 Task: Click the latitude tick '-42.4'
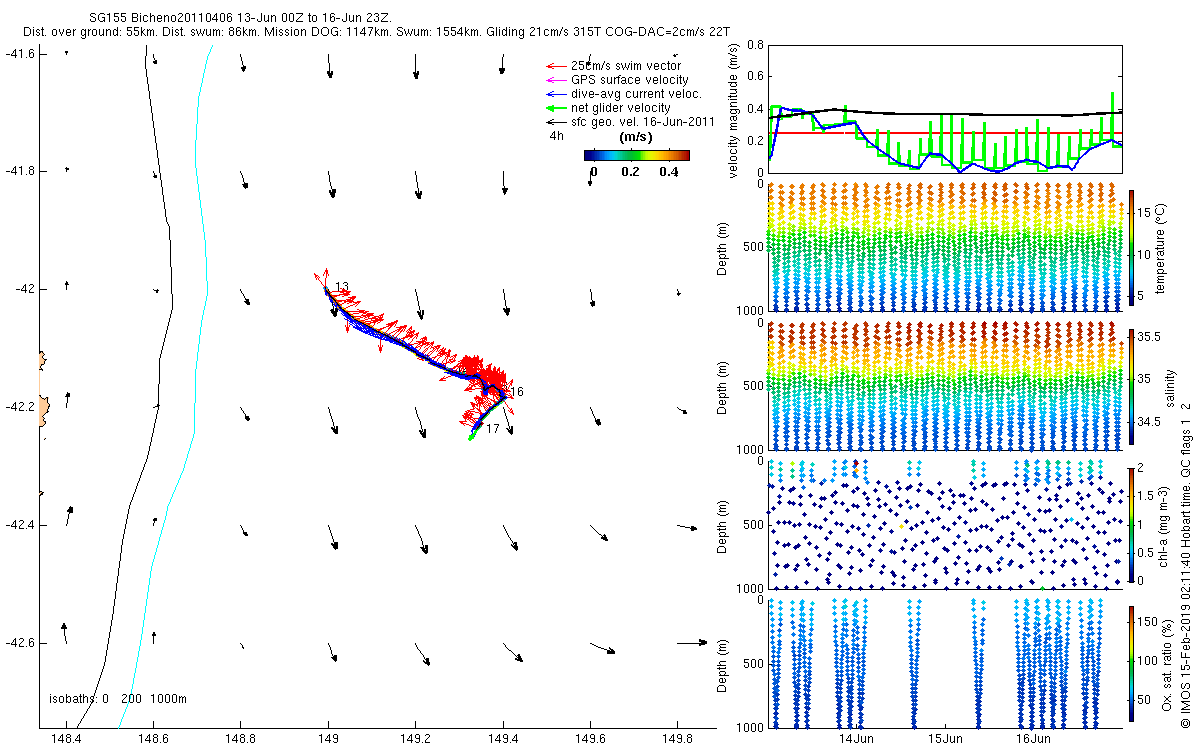[x=20, y=525]
